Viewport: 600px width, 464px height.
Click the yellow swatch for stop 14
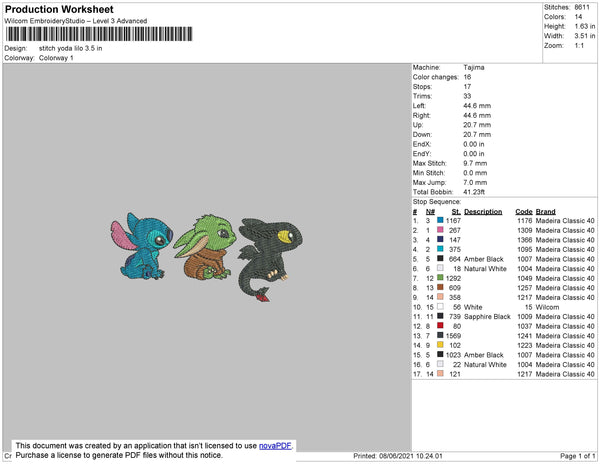[x=440, y=345]
